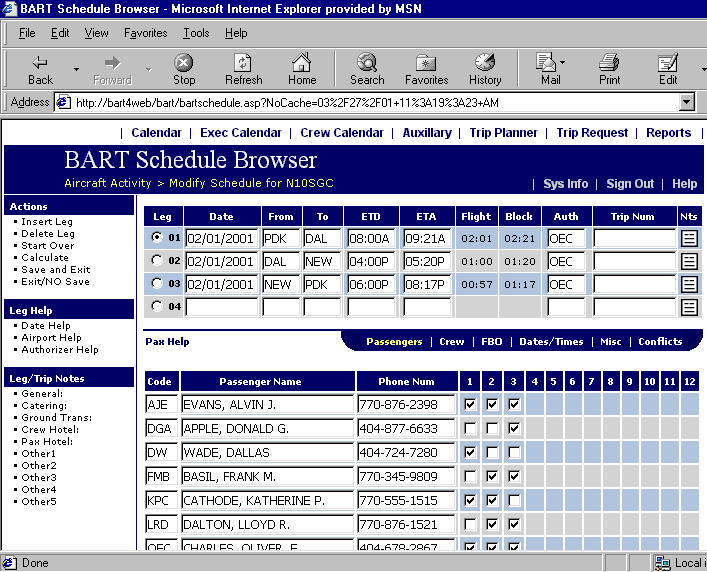Uncheck leg 3 for BASIL, FRANK M.
Viewport: 707px width, 572px height.
pyautogui.click(x=514, y=476)
